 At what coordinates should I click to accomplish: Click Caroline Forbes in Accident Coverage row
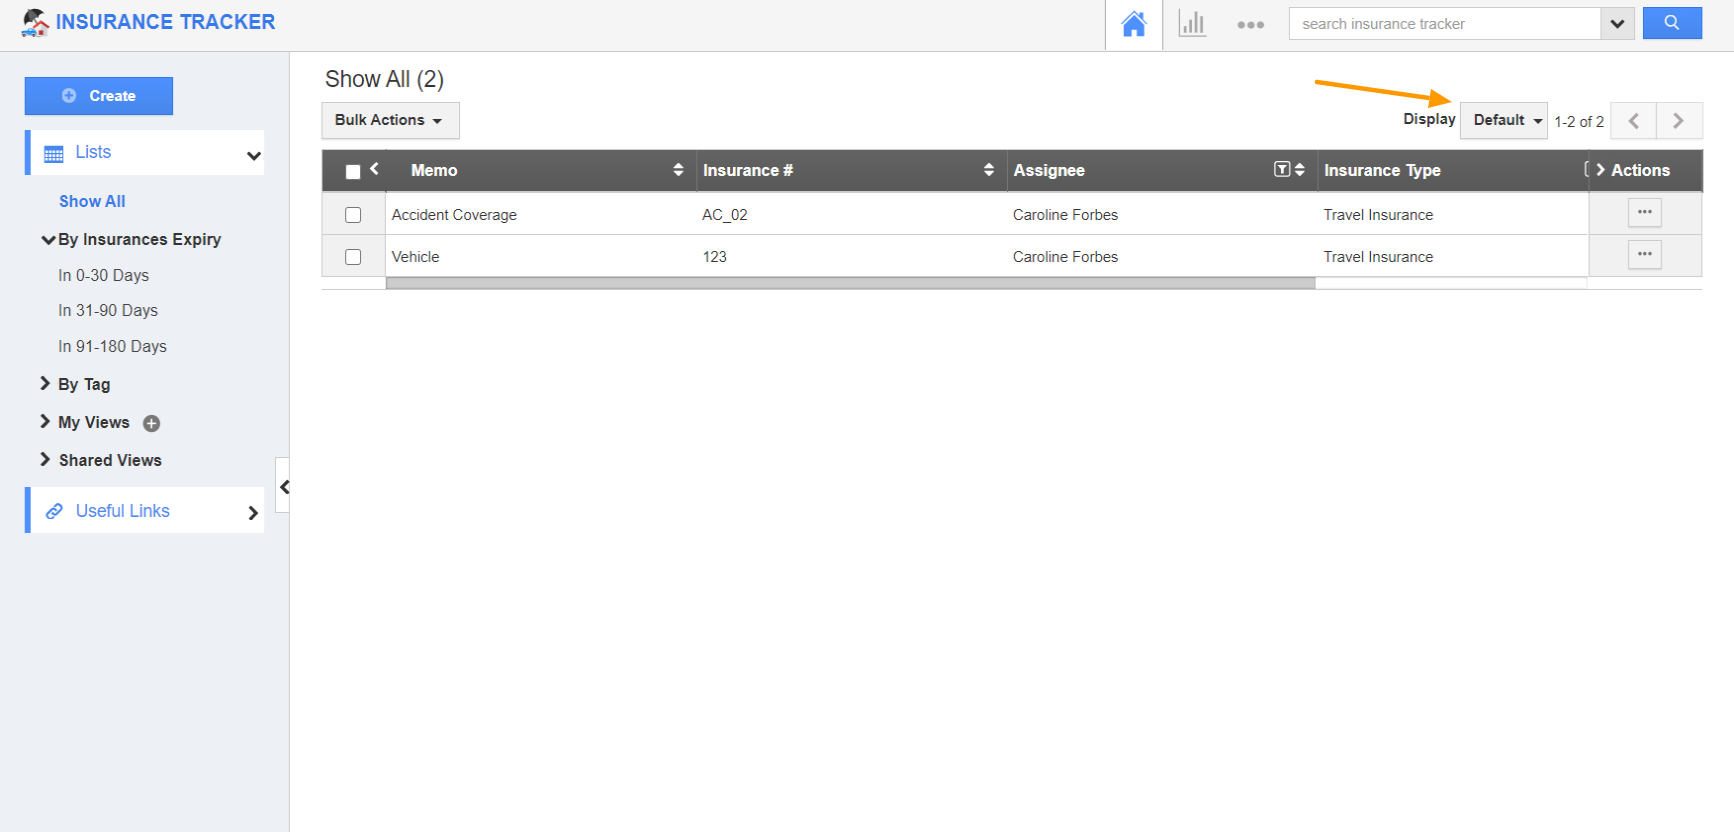[1065, 215]
